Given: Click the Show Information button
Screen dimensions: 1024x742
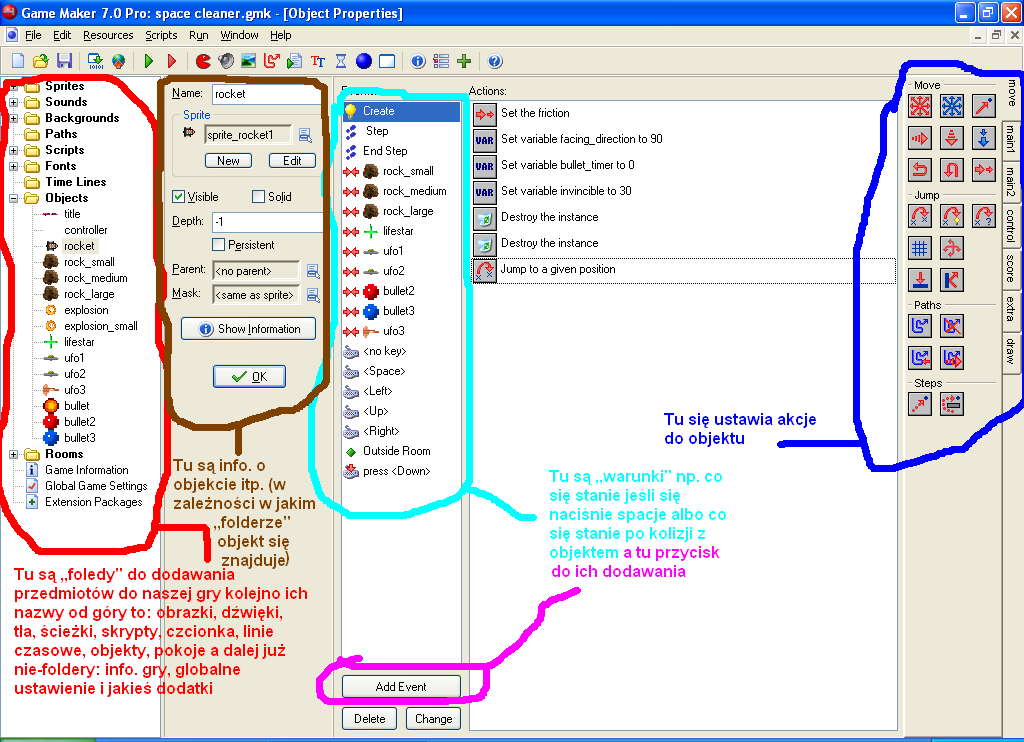Looking at the screenshot, I should pos(249,329).
